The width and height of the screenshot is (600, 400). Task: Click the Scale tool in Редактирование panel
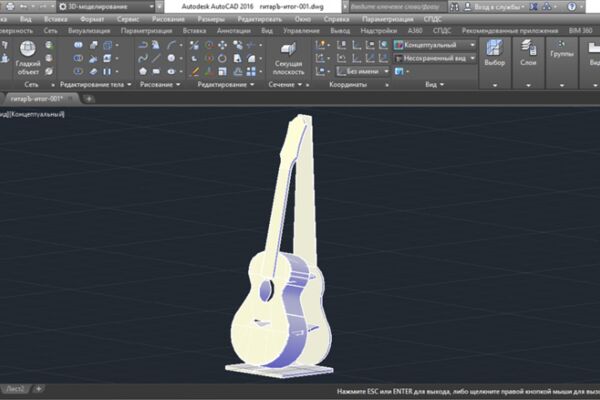222,71
